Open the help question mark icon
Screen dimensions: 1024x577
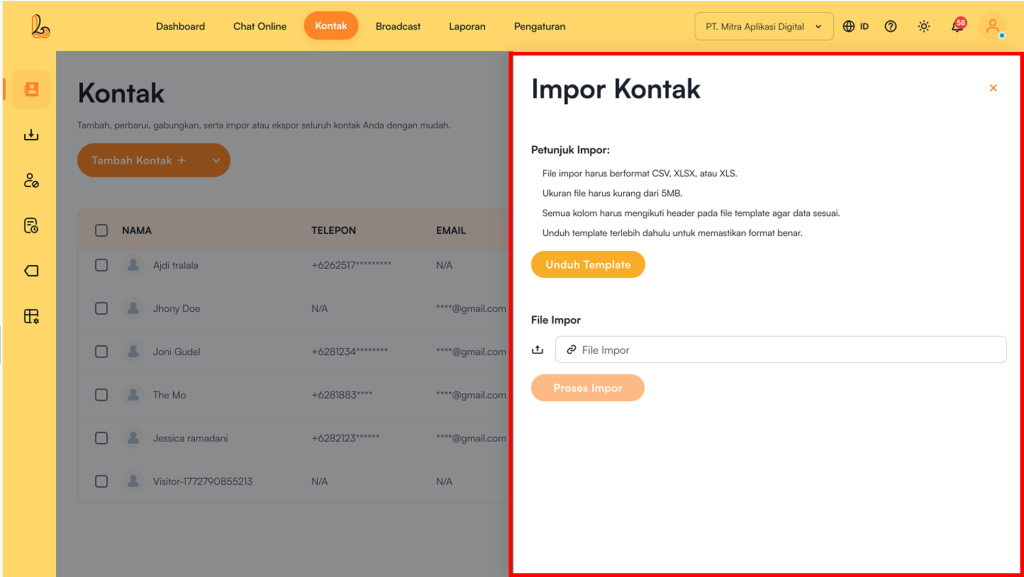point(891,26)
